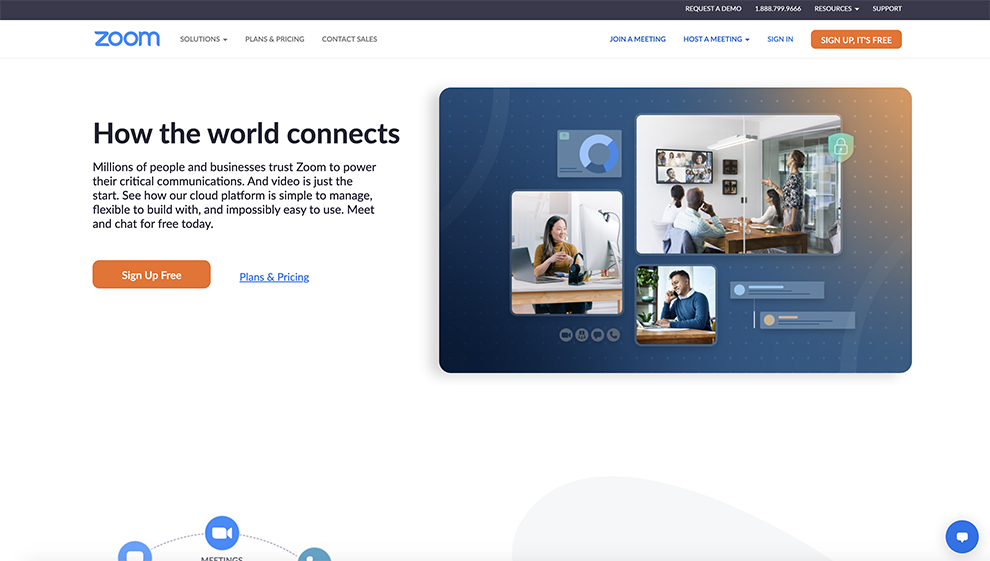Expand the Resources dropdown
990x561 pixels.
[837, 9]
